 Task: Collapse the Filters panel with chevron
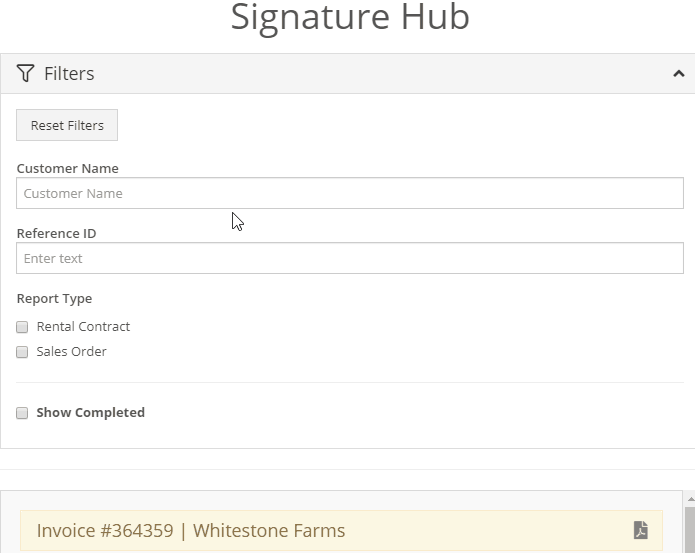(679, 74)
